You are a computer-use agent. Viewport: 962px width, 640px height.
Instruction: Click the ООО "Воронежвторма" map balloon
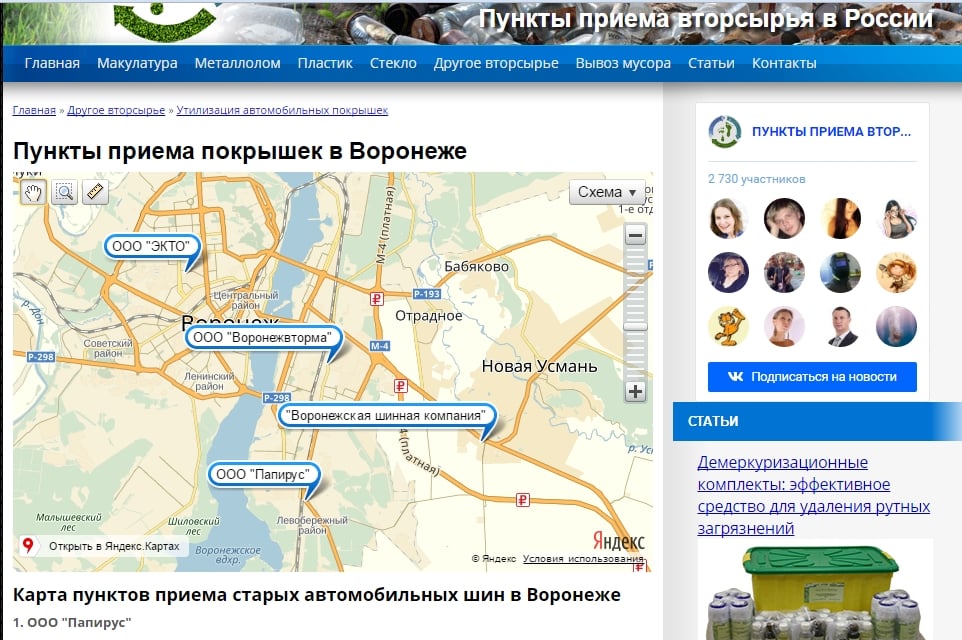263,337
